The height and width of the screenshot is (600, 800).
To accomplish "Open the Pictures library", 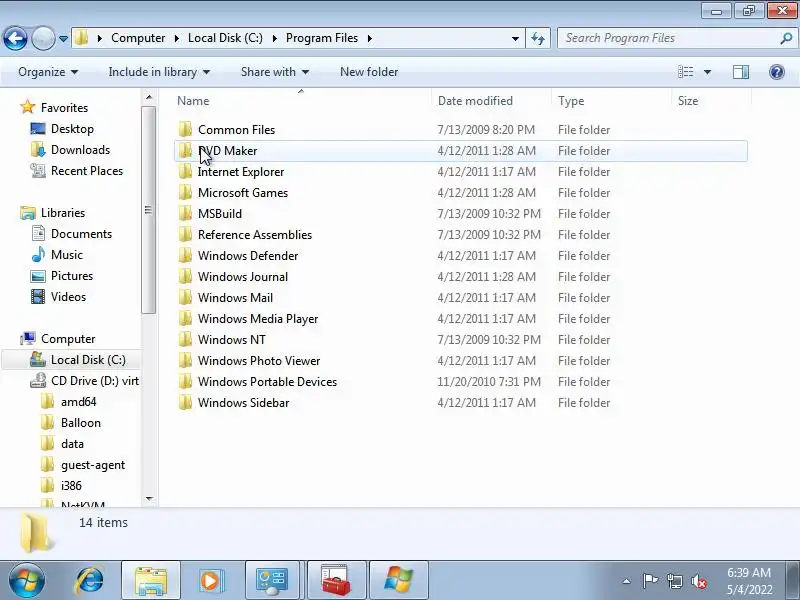I will pyautogui.click(x=71, y=276).
